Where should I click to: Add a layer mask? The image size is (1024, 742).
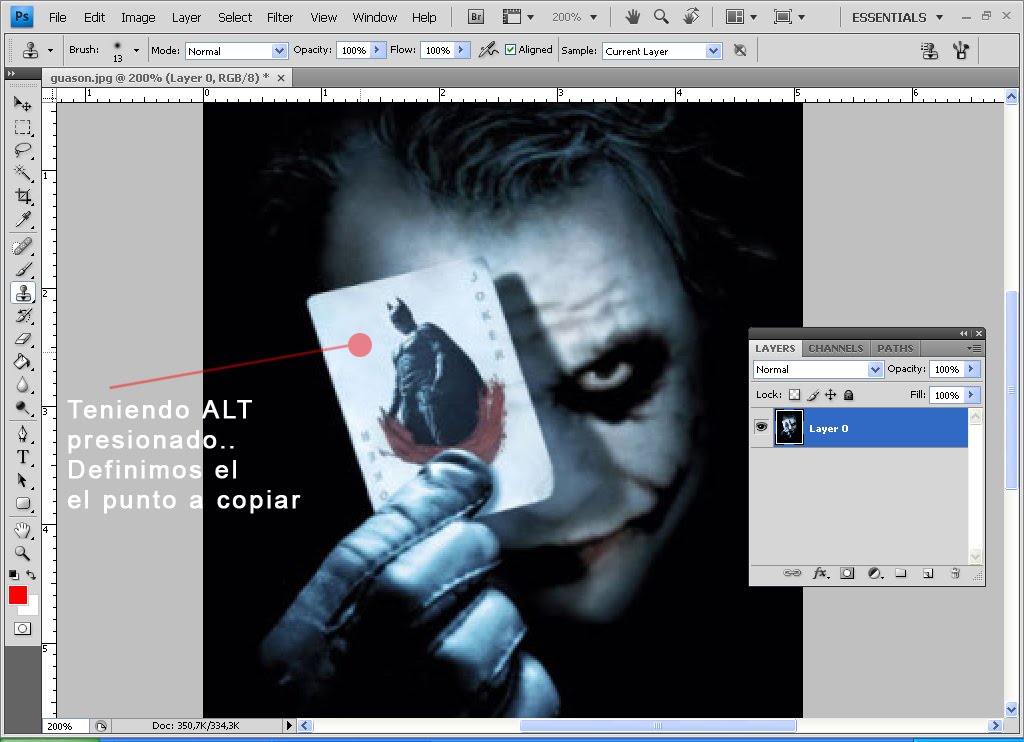pyautogui.click(x=847, y=573)
